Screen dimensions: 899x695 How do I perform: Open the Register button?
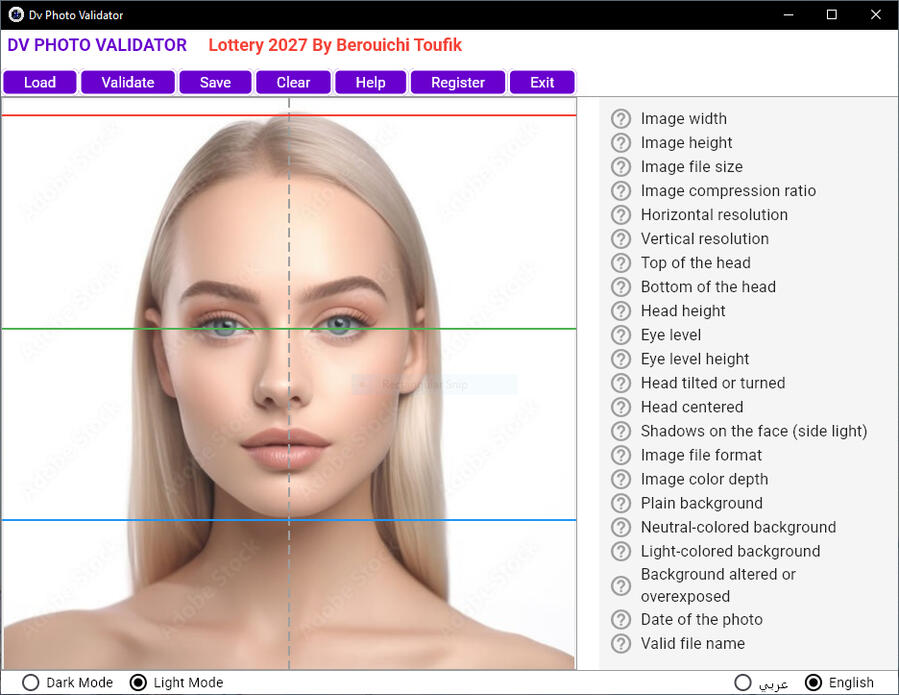click(458, 82)
